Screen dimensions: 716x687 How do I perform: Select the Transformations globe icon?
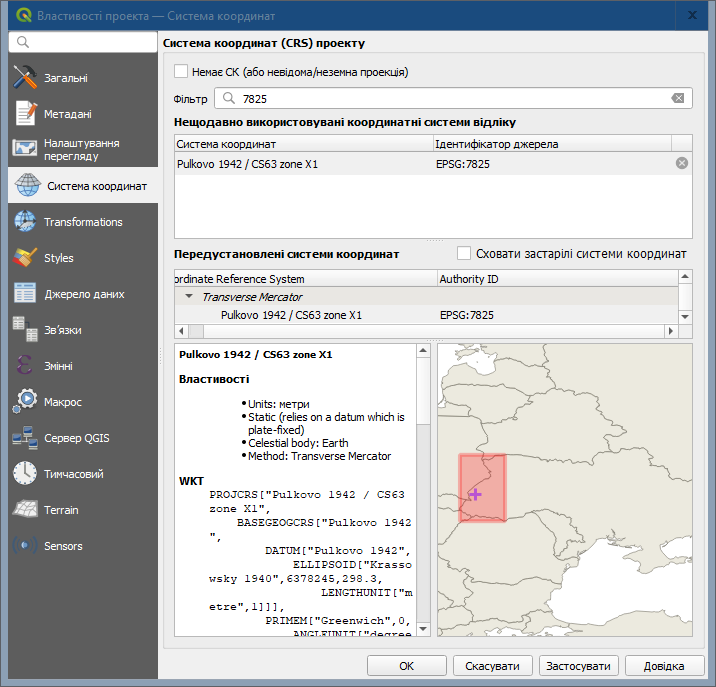point(25,222)
